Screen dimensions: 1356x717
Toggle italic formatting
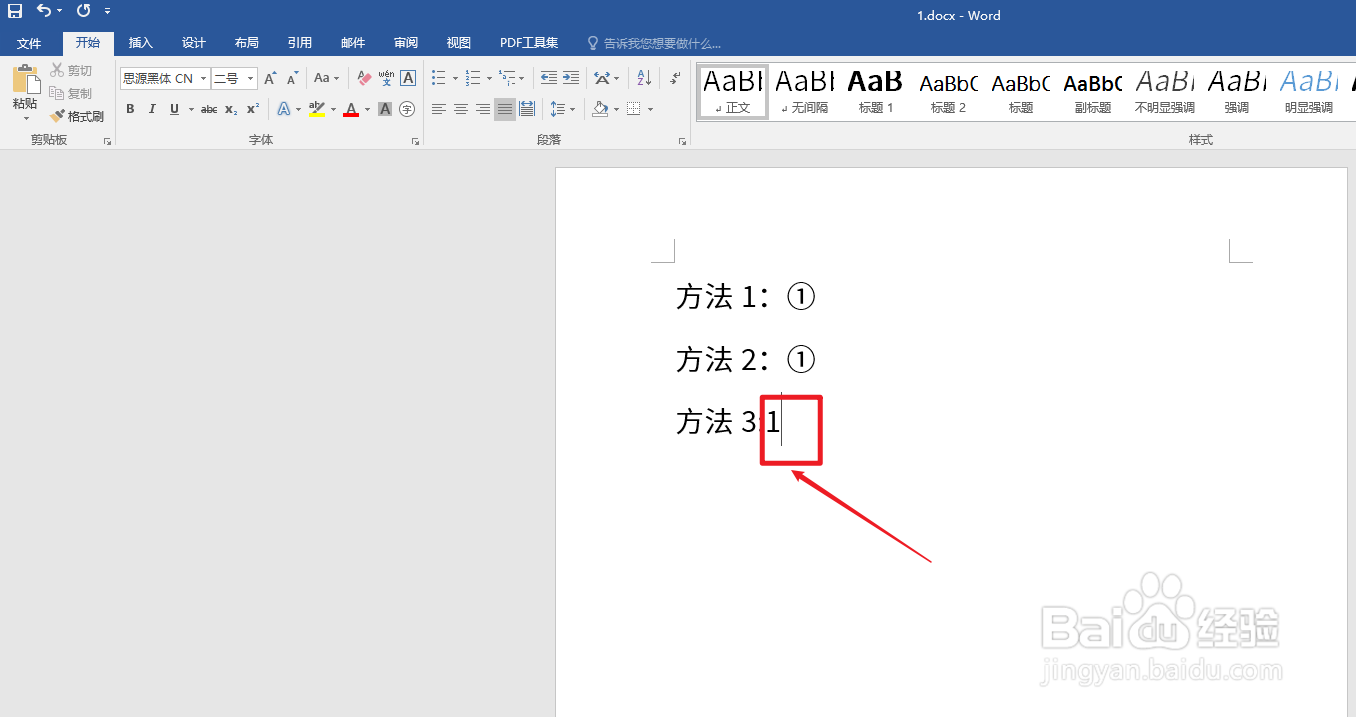pos(152,109)
